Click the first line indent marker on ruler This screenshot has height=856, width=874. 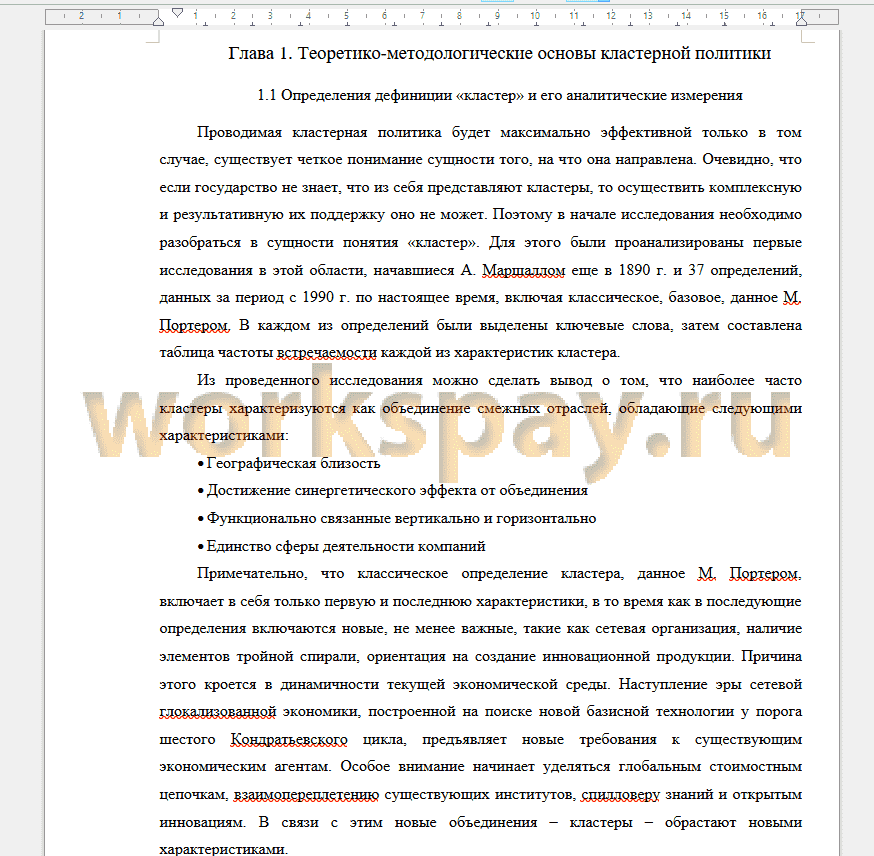pyautogui.click(x=177, y=12)
